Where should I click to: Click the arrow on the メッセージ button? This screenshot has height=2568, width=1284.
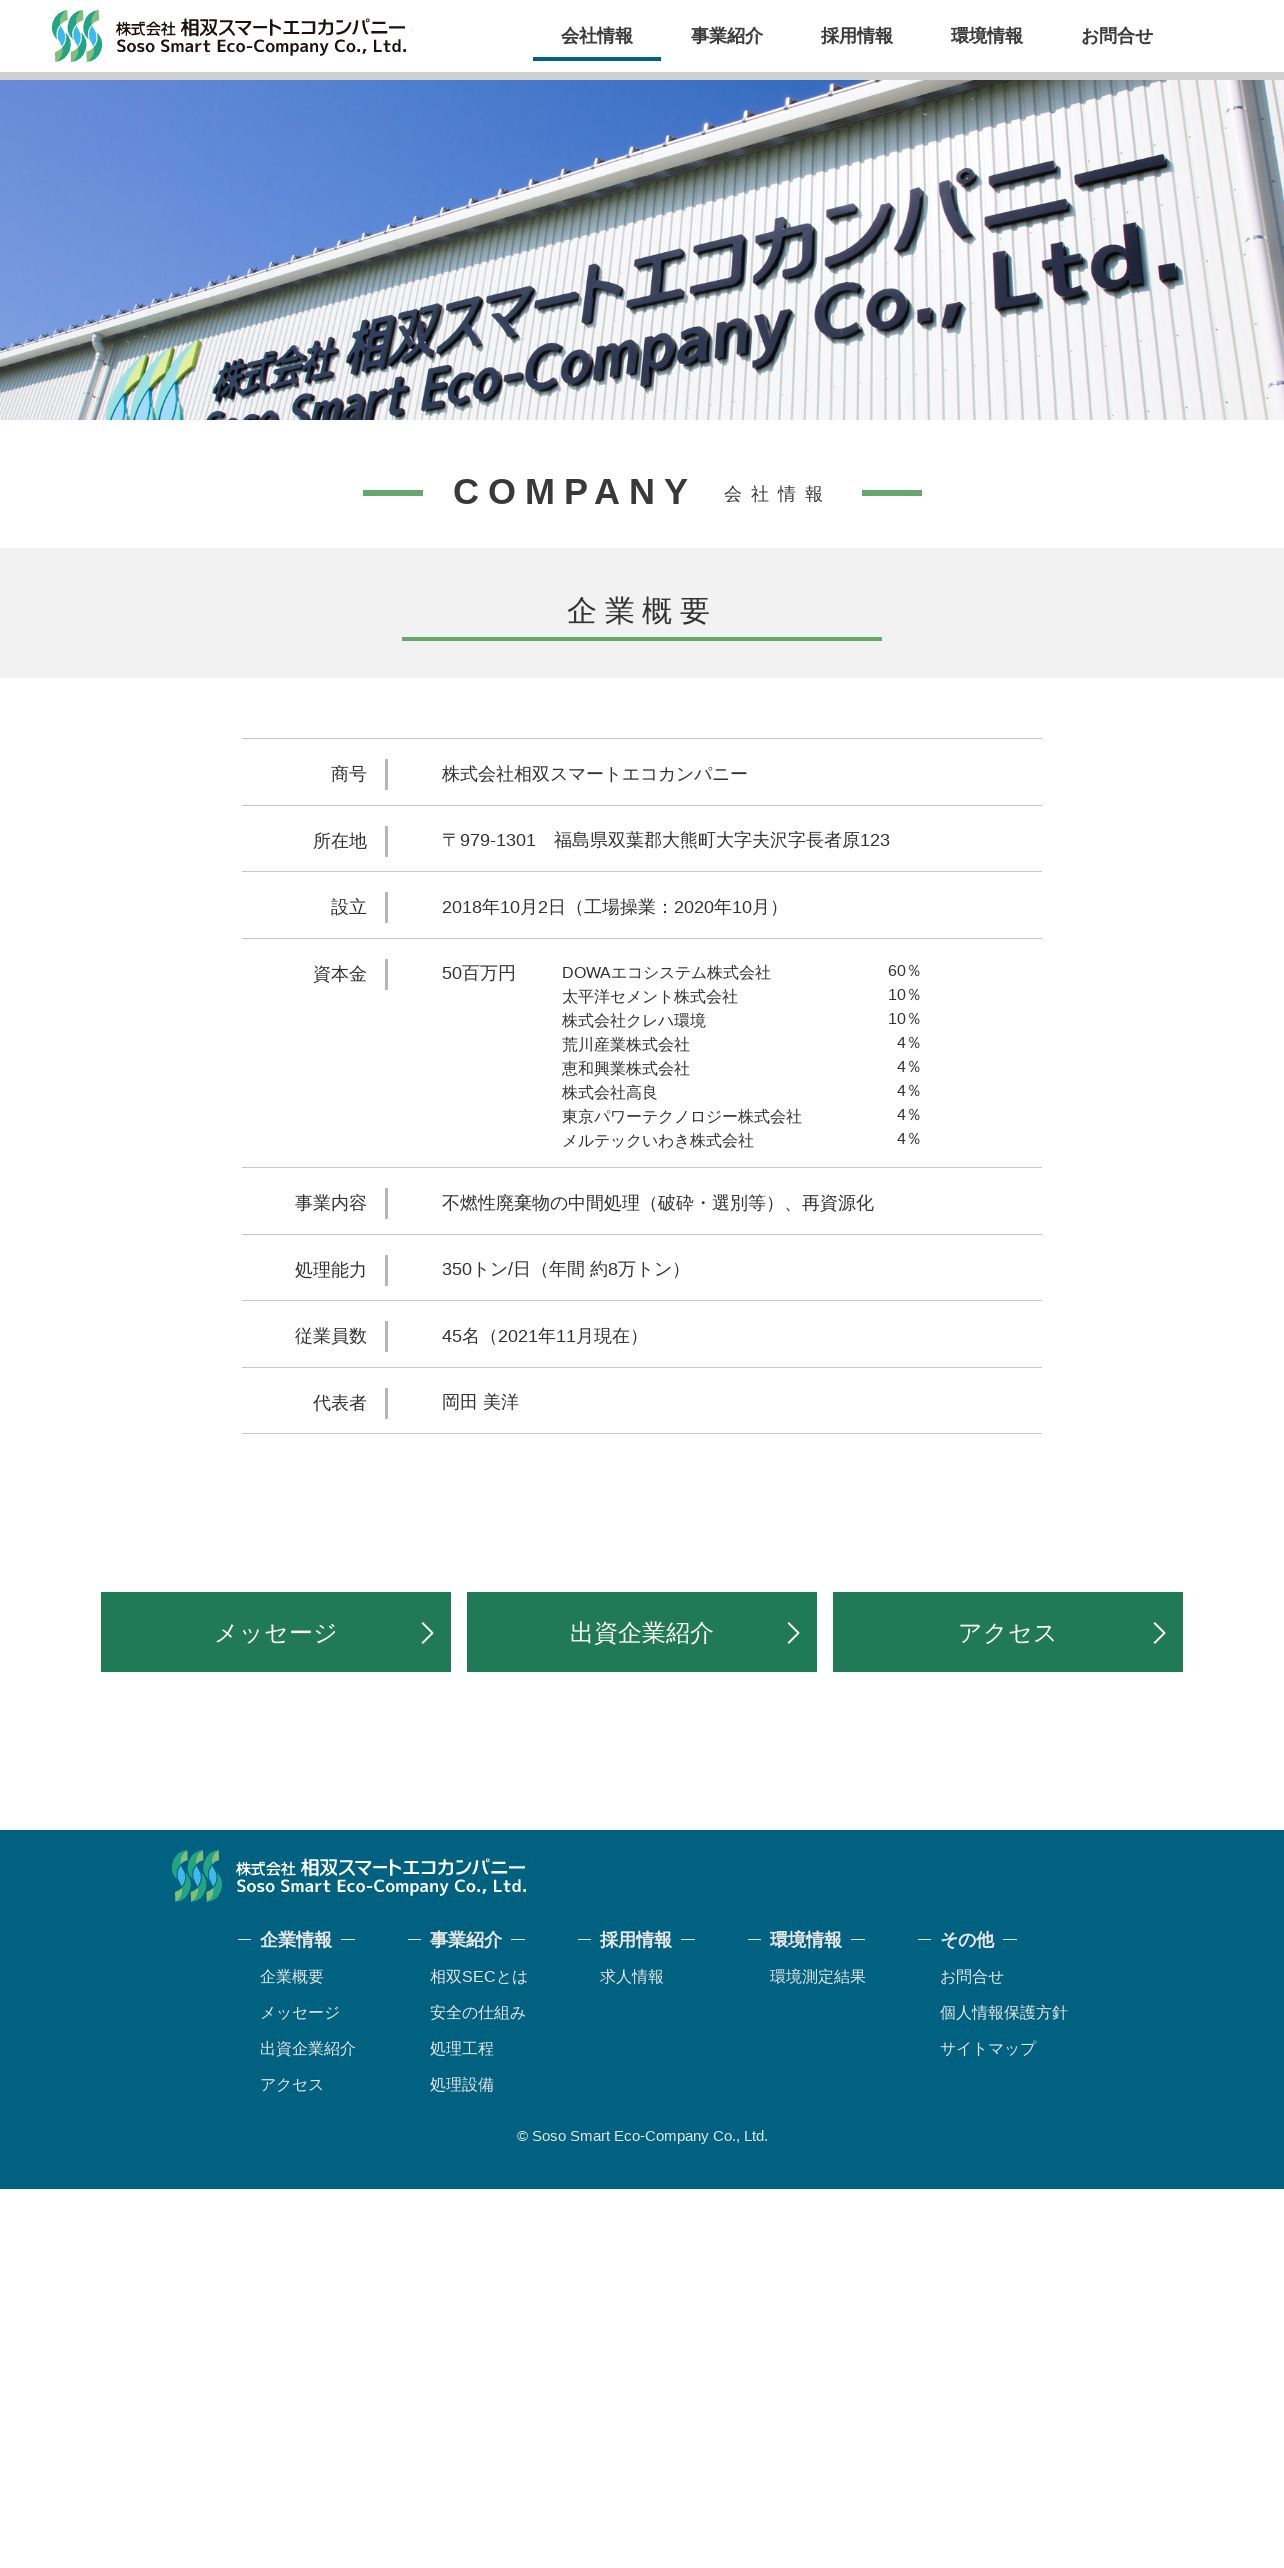coord(428,1632)
